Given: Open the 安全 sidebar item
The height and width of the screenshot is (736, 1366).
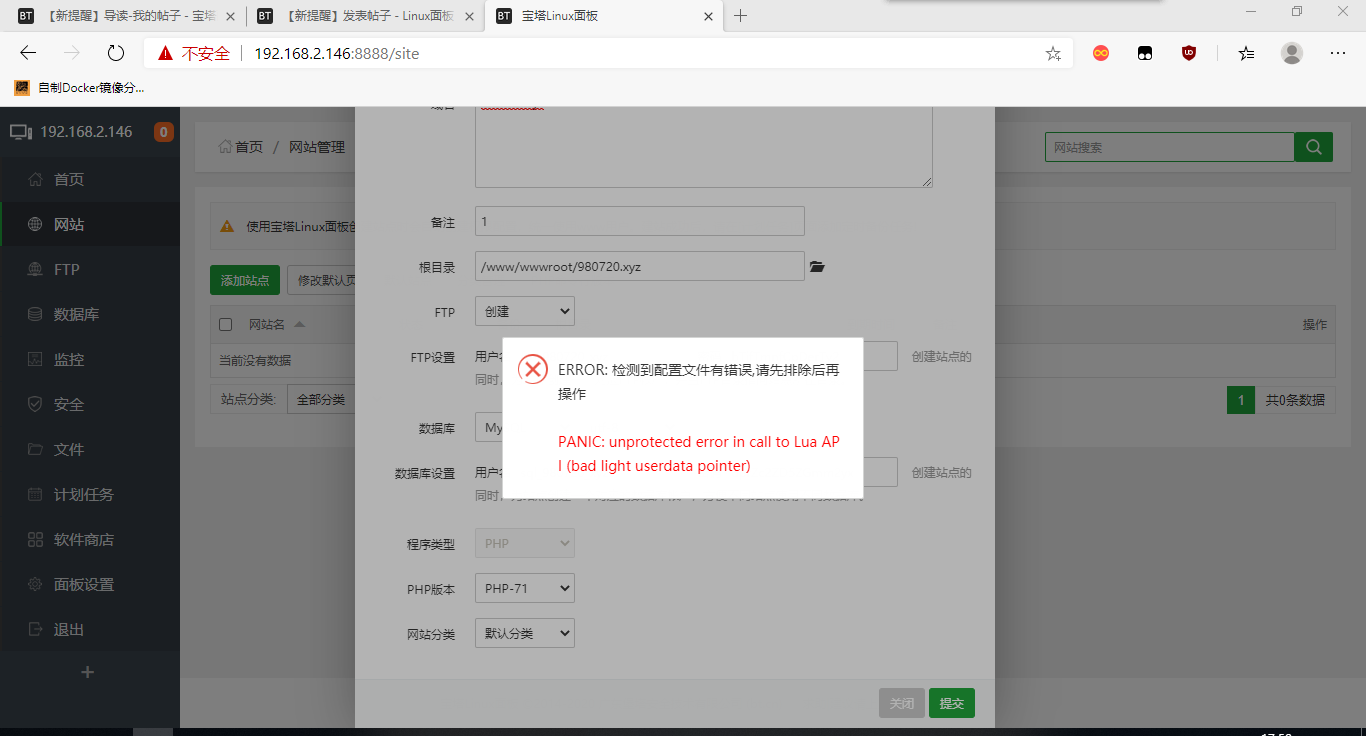Looking at the screenshot, I should point(90,404).
